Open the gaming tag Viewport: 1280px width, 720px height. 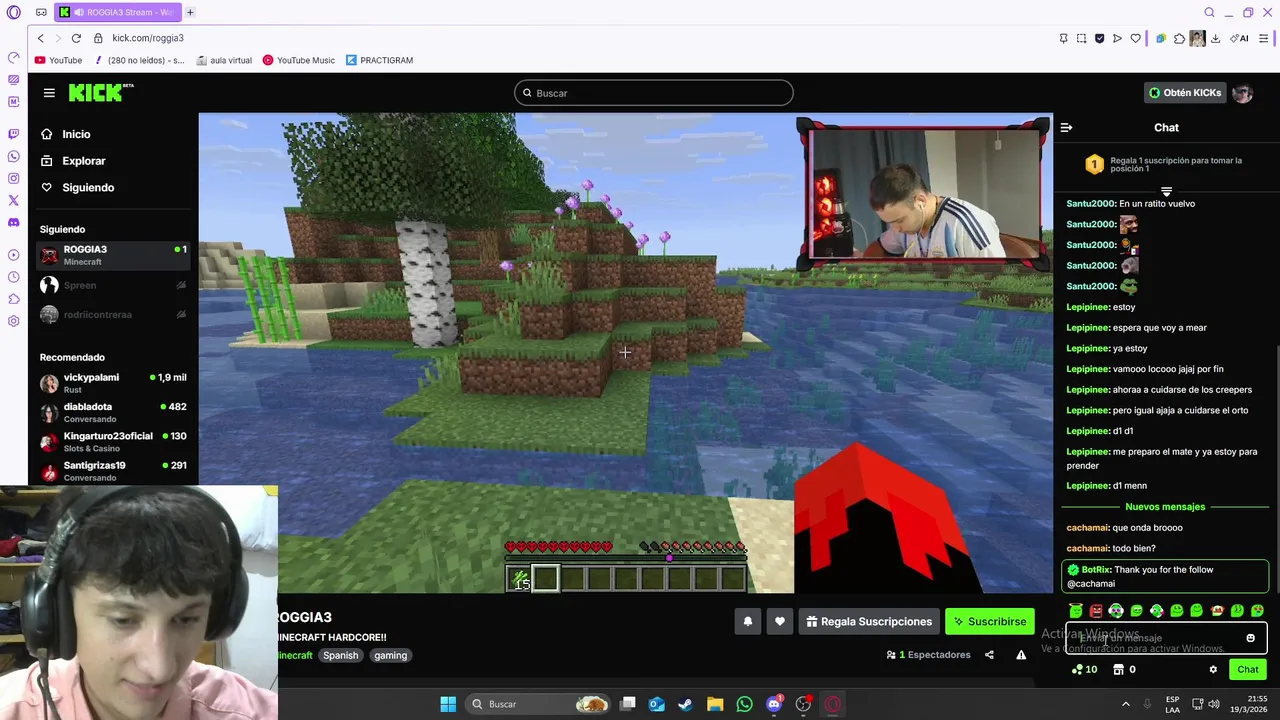[x=390, y=656]
